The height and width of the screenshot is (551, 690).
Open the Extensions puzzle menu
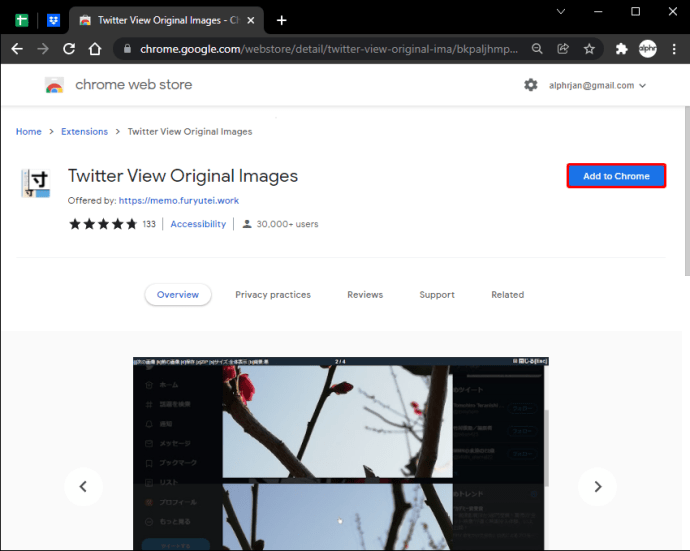coord(621,49)
